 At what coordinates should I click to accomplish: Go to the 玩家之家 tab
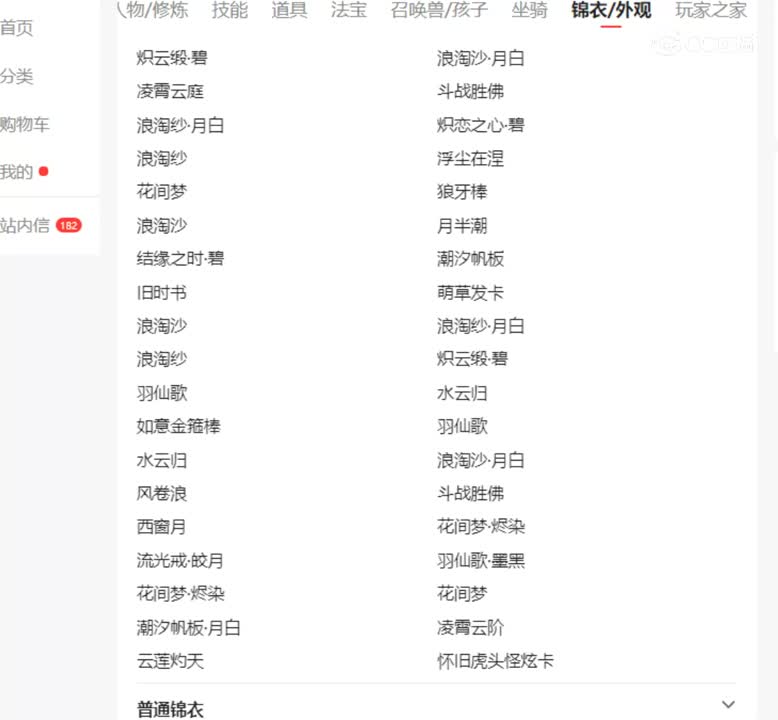[711, 10]
